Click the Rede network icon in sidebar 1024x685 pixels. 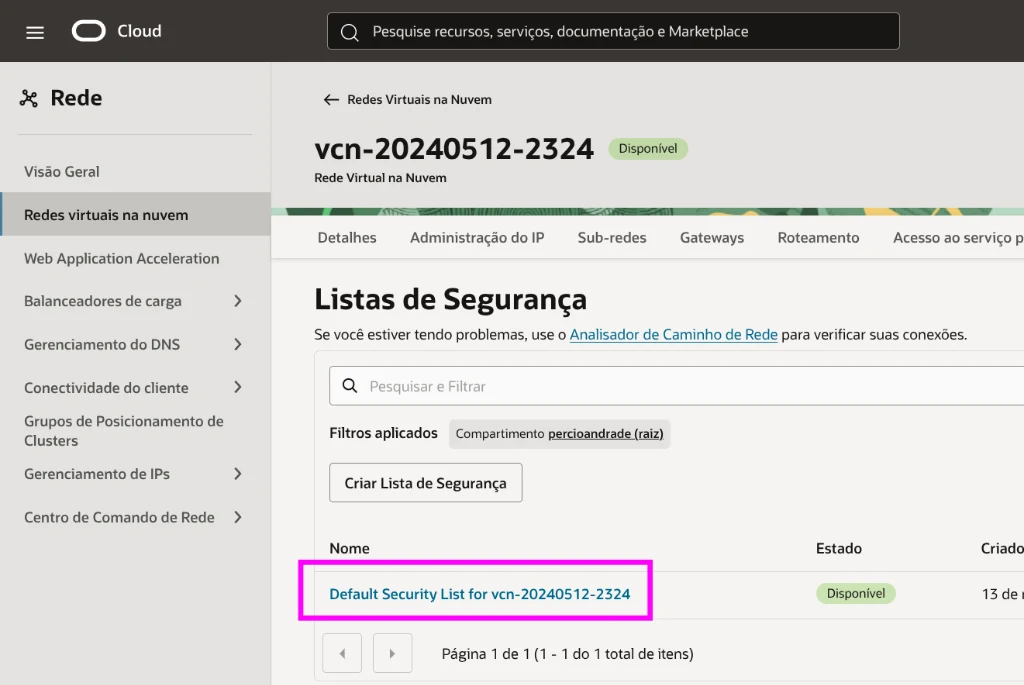(x=29, y=98)
